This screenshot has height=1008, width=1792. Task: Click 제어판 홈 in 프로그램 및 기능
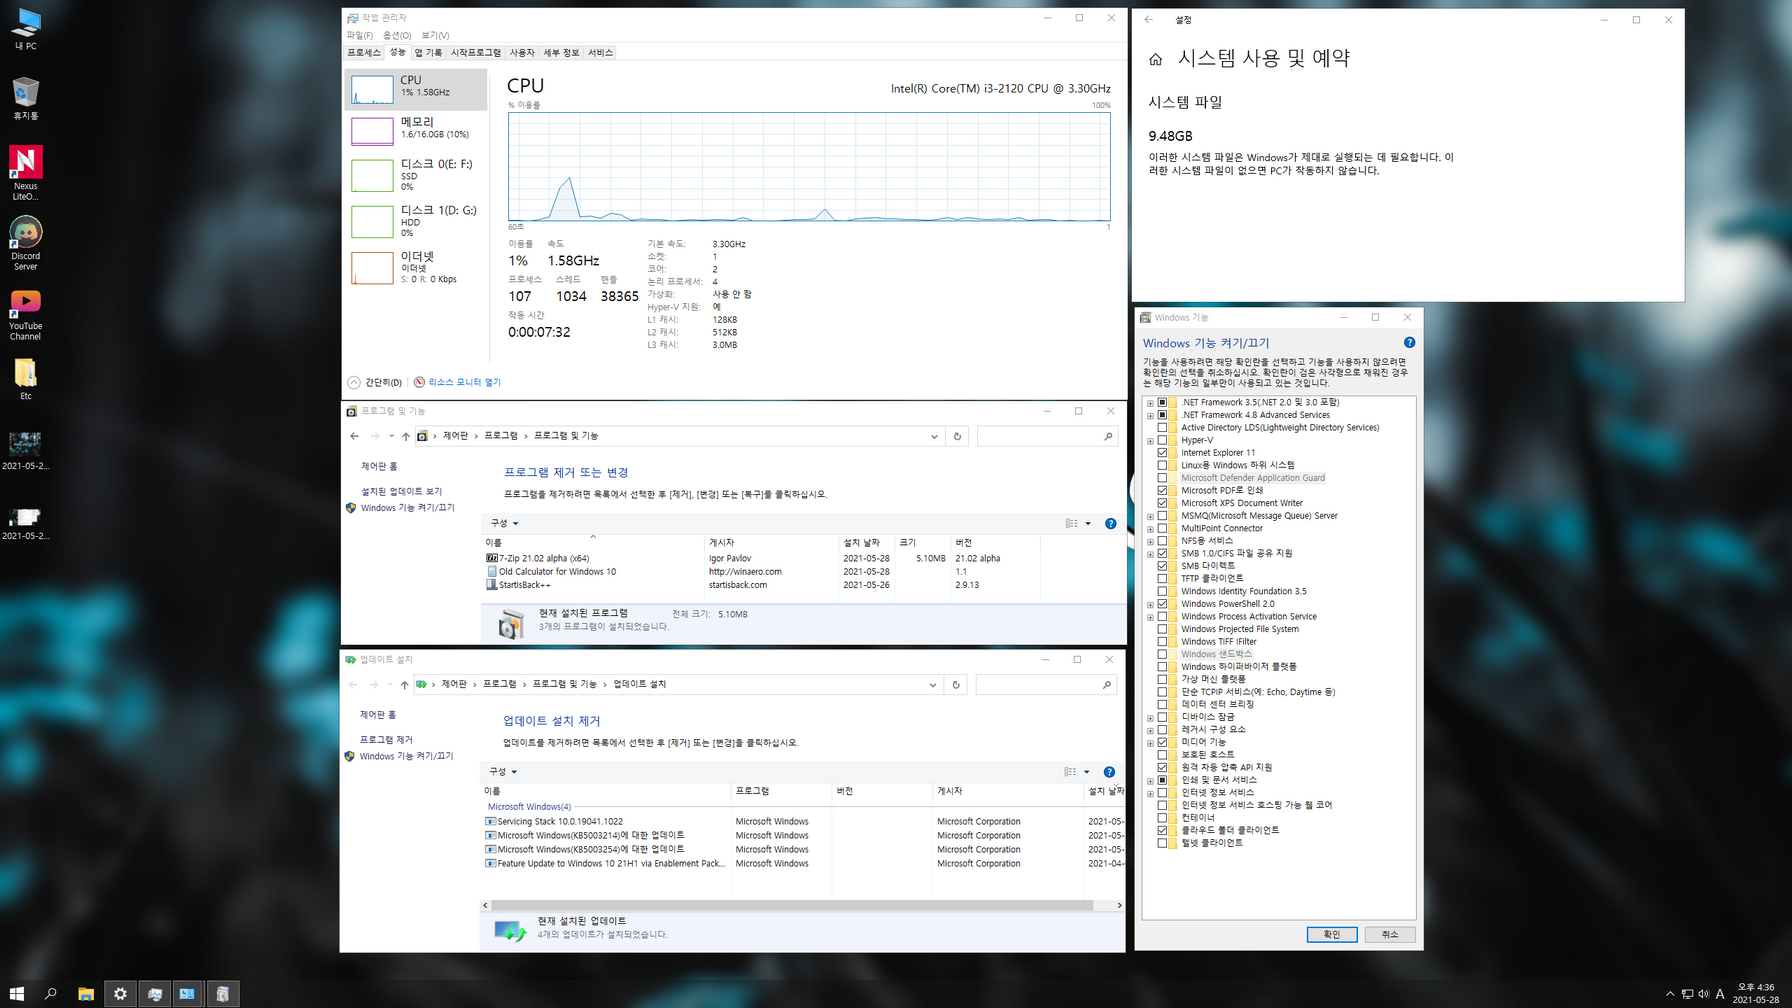(379, 467)
